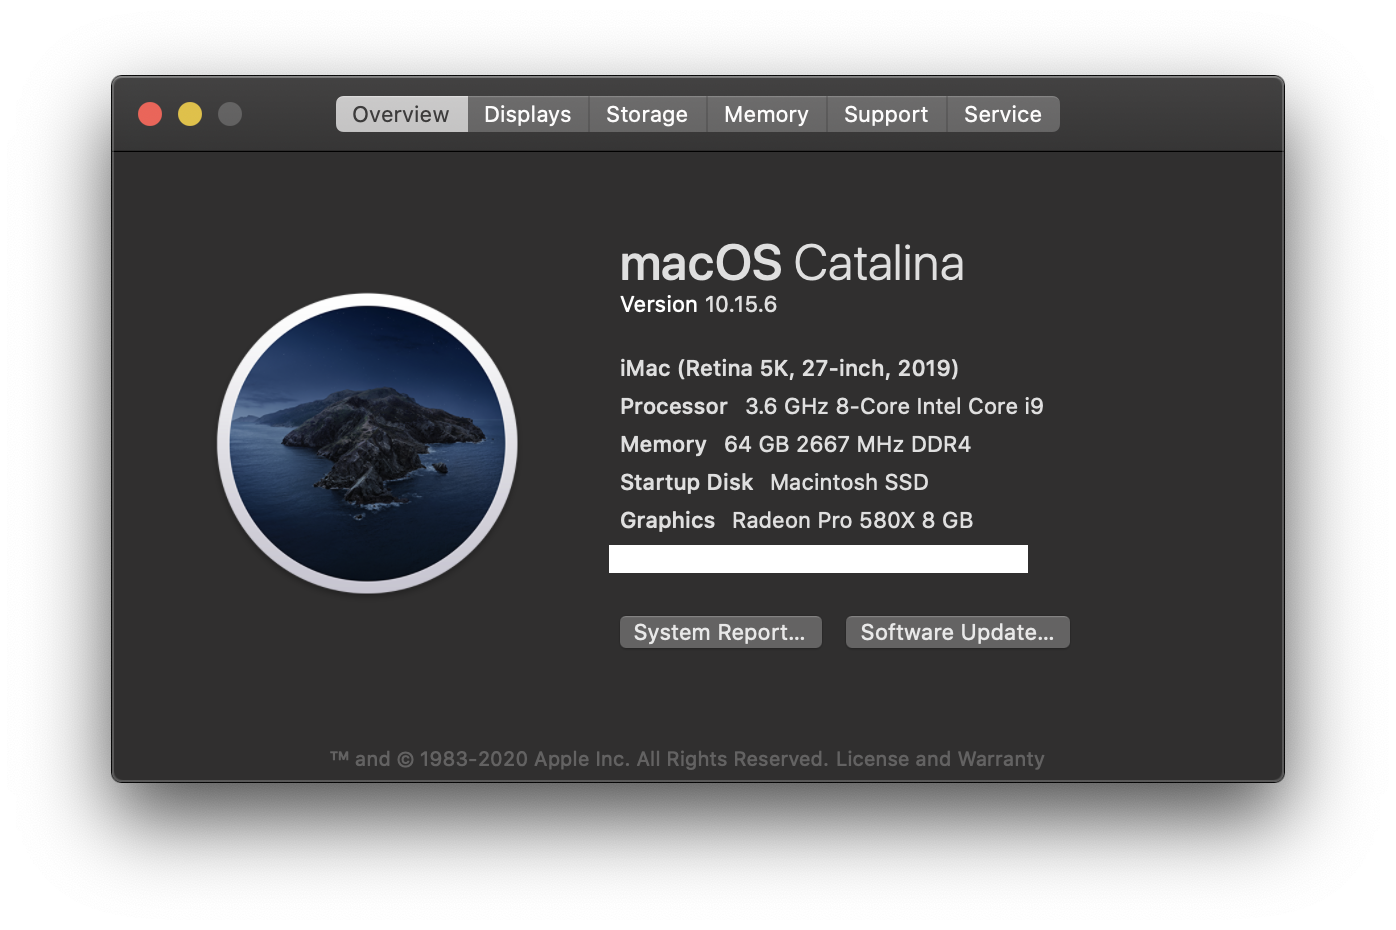Click the Radeon Pro 580X 8 GB graphics value

coord(852,520)
